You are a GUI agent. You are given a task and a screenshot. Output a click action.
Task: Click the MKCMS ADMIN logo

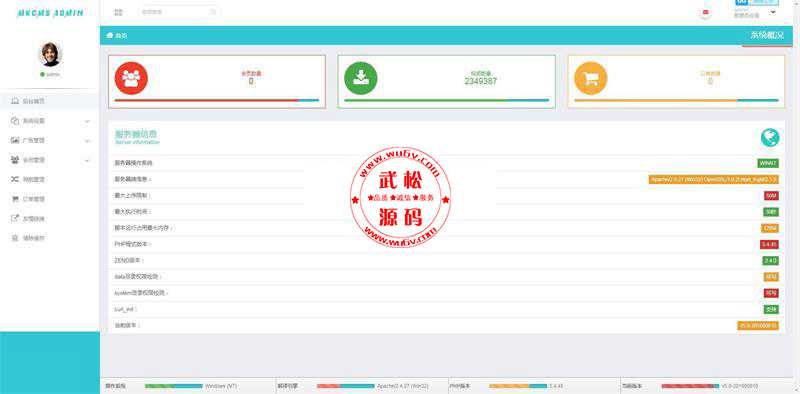[50, 13]
